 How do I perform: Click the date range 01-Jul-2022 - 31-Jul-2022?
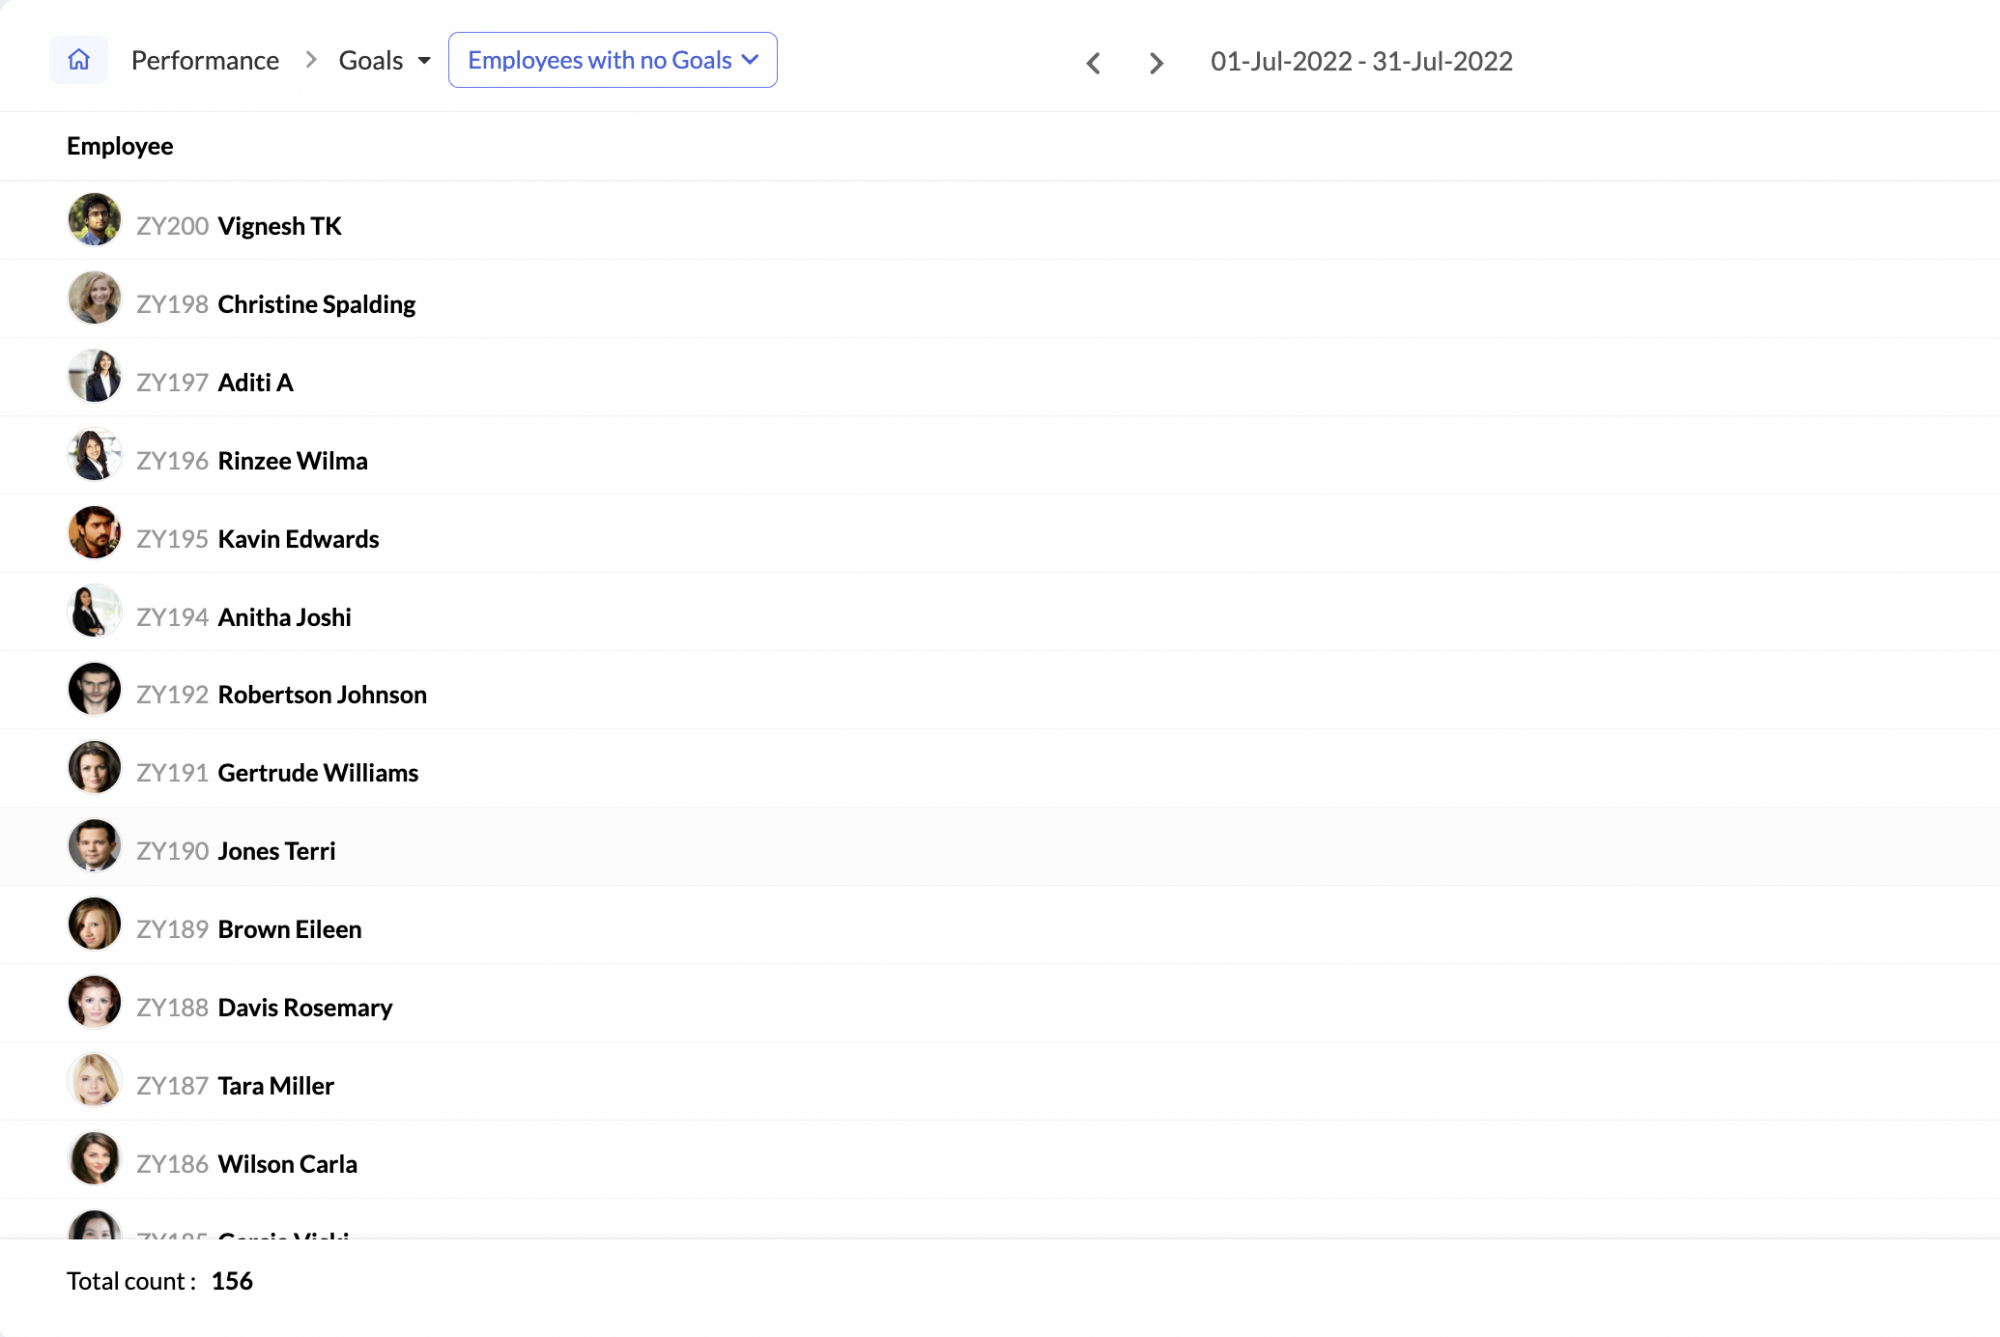click(1360, 61)
